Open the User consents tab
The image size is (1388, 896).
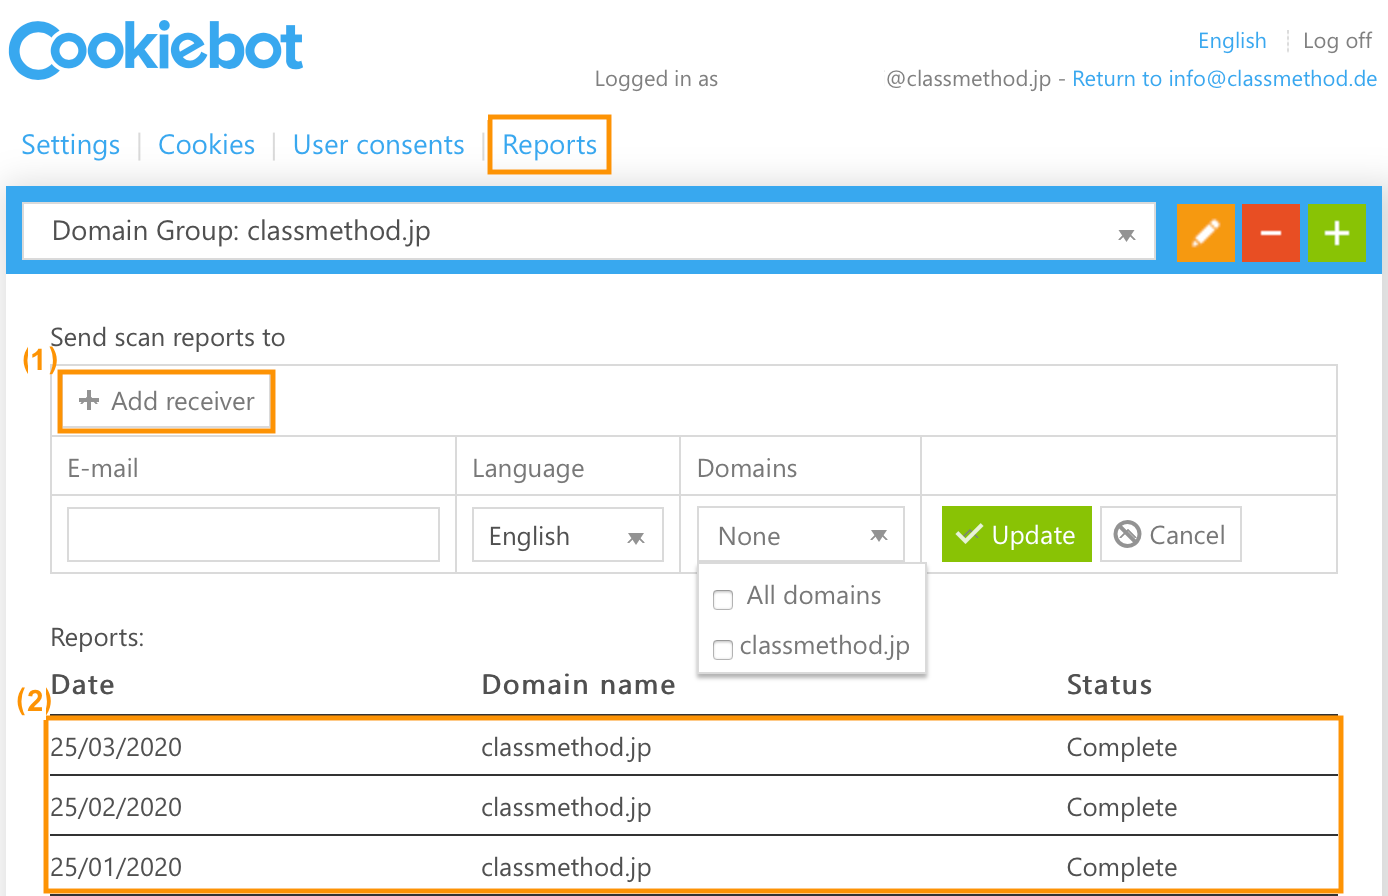tap(379, 145)
